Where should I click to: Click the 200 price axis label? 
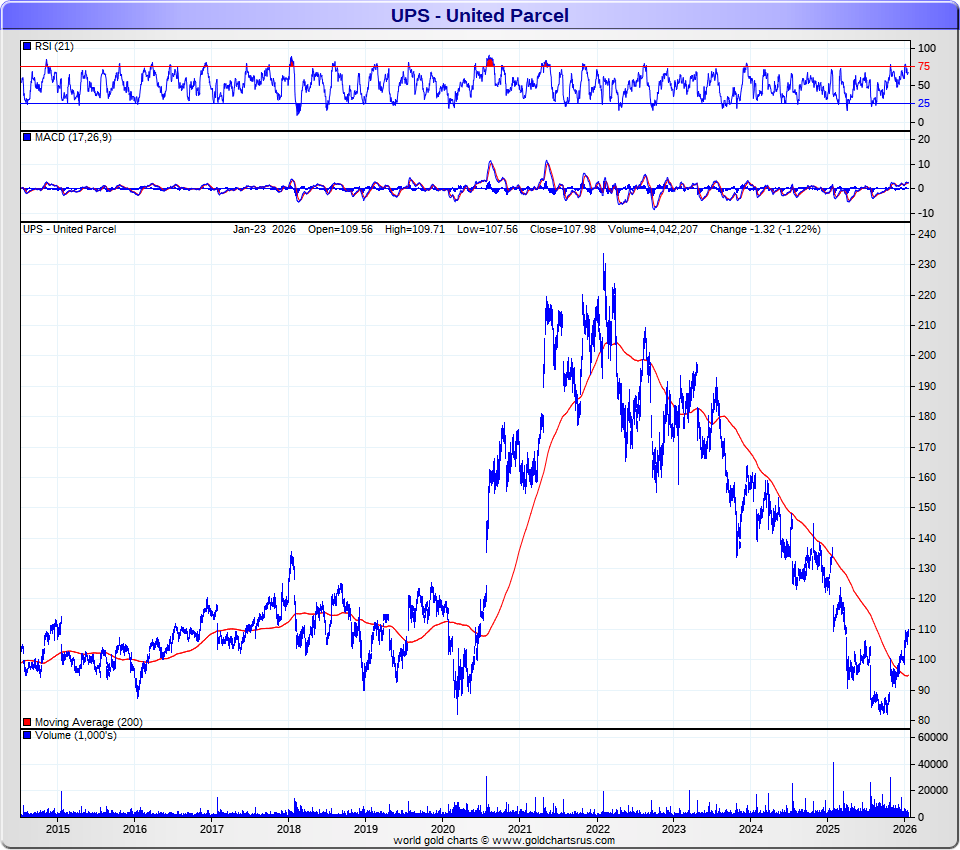point(927,355)
